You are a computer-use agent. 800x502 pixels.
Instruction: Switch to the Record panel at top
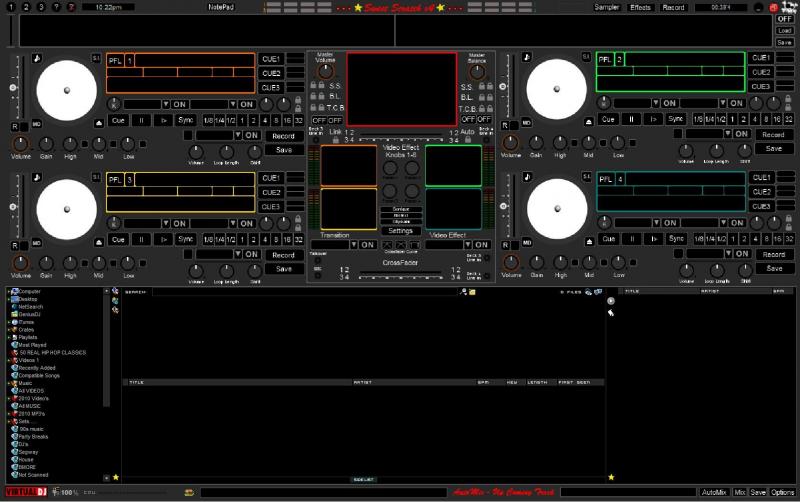click(x=673, y=7)
